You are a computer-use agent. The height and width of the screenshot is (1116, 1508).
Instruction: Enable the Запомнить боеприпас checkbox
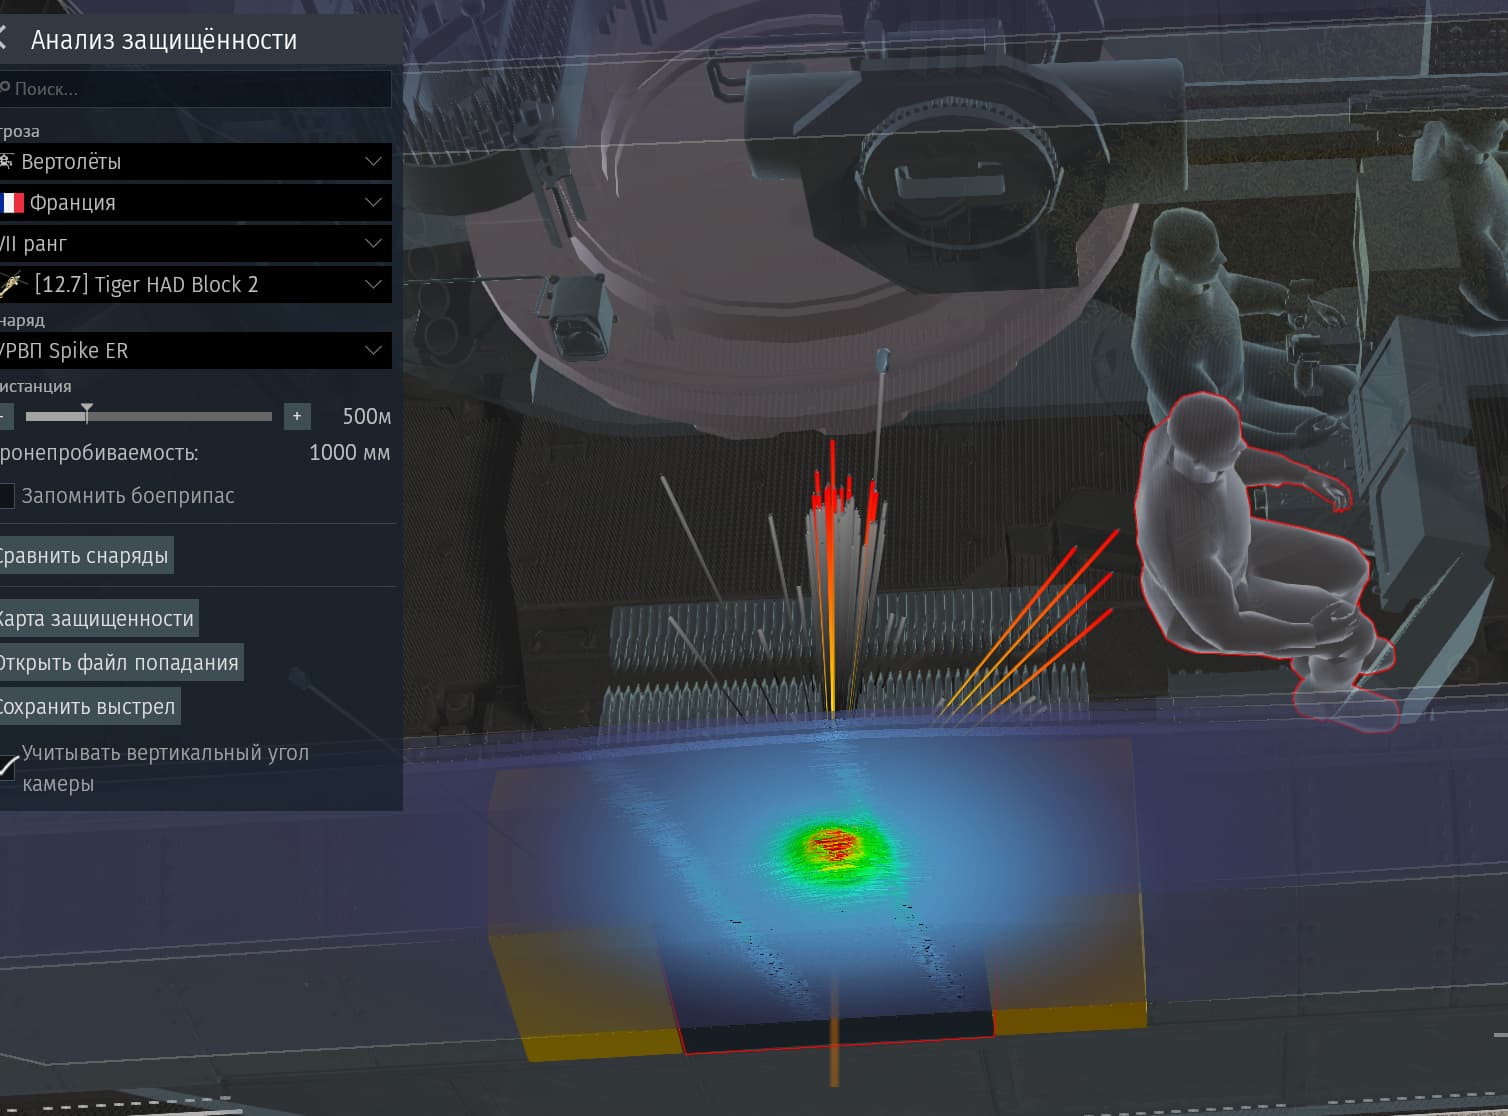coord(7,495)
